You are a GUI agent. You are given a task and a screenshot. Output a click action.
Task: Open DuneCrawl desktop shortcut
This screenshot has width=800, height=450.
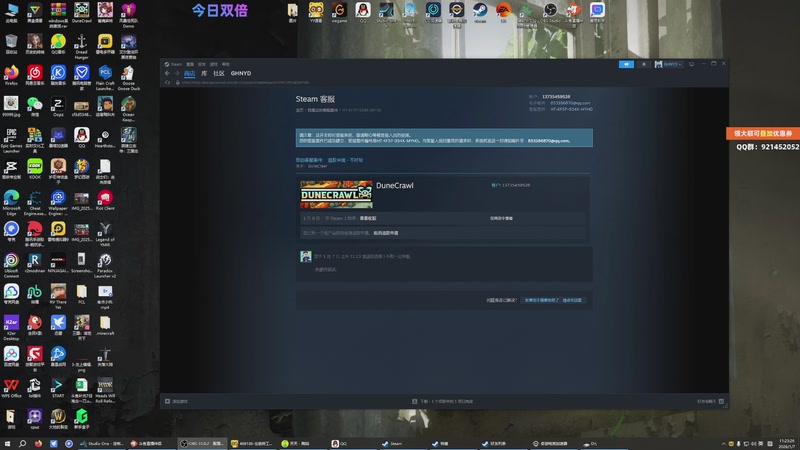(82, 13)
